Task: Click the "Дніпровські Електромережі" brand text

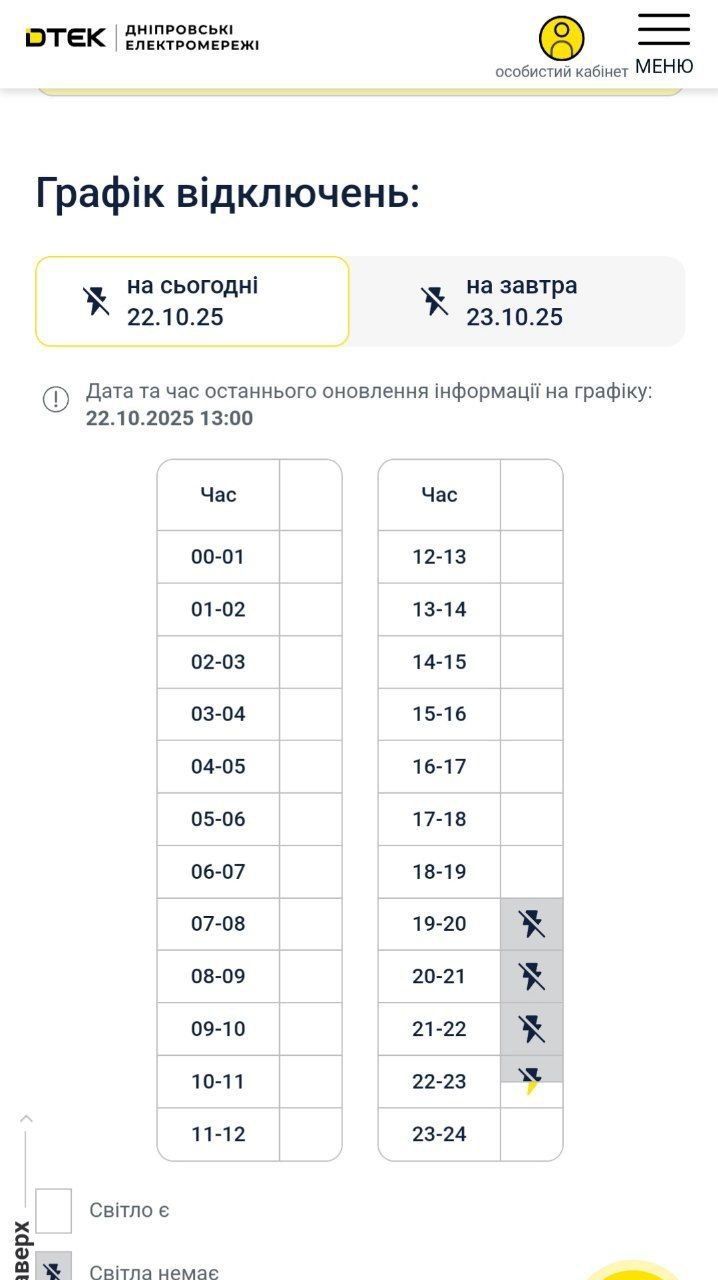Action: [x=192, y=38]
